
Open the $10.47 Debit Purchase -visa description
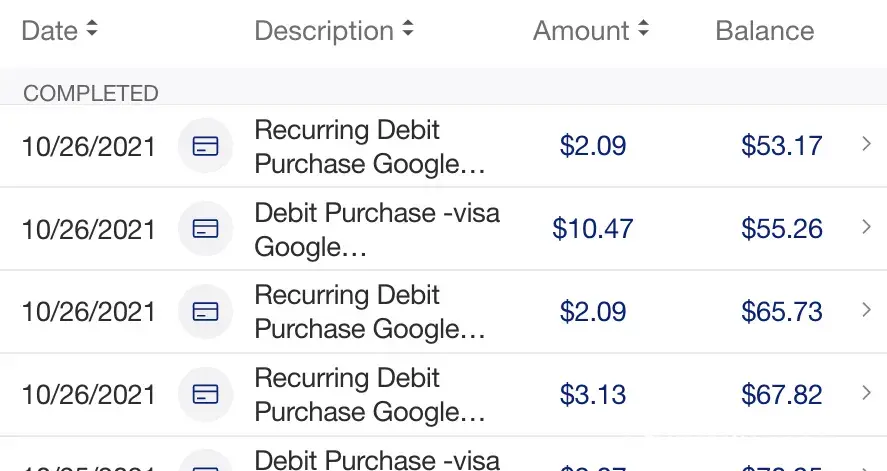coord(376,229)
